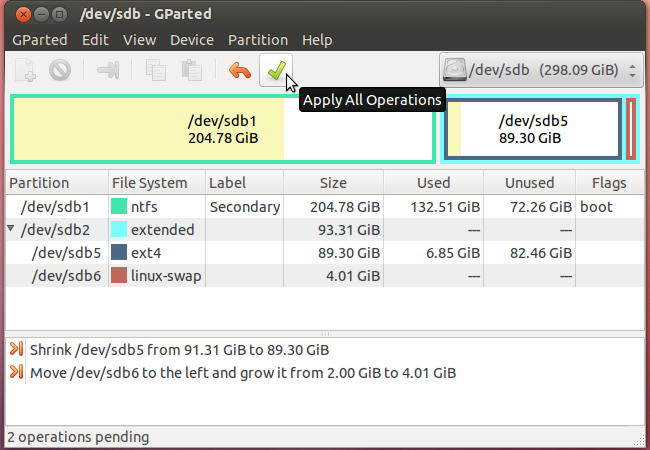Open the Partition menu
This screenshot has width=650, height=450.
[258, 40]
